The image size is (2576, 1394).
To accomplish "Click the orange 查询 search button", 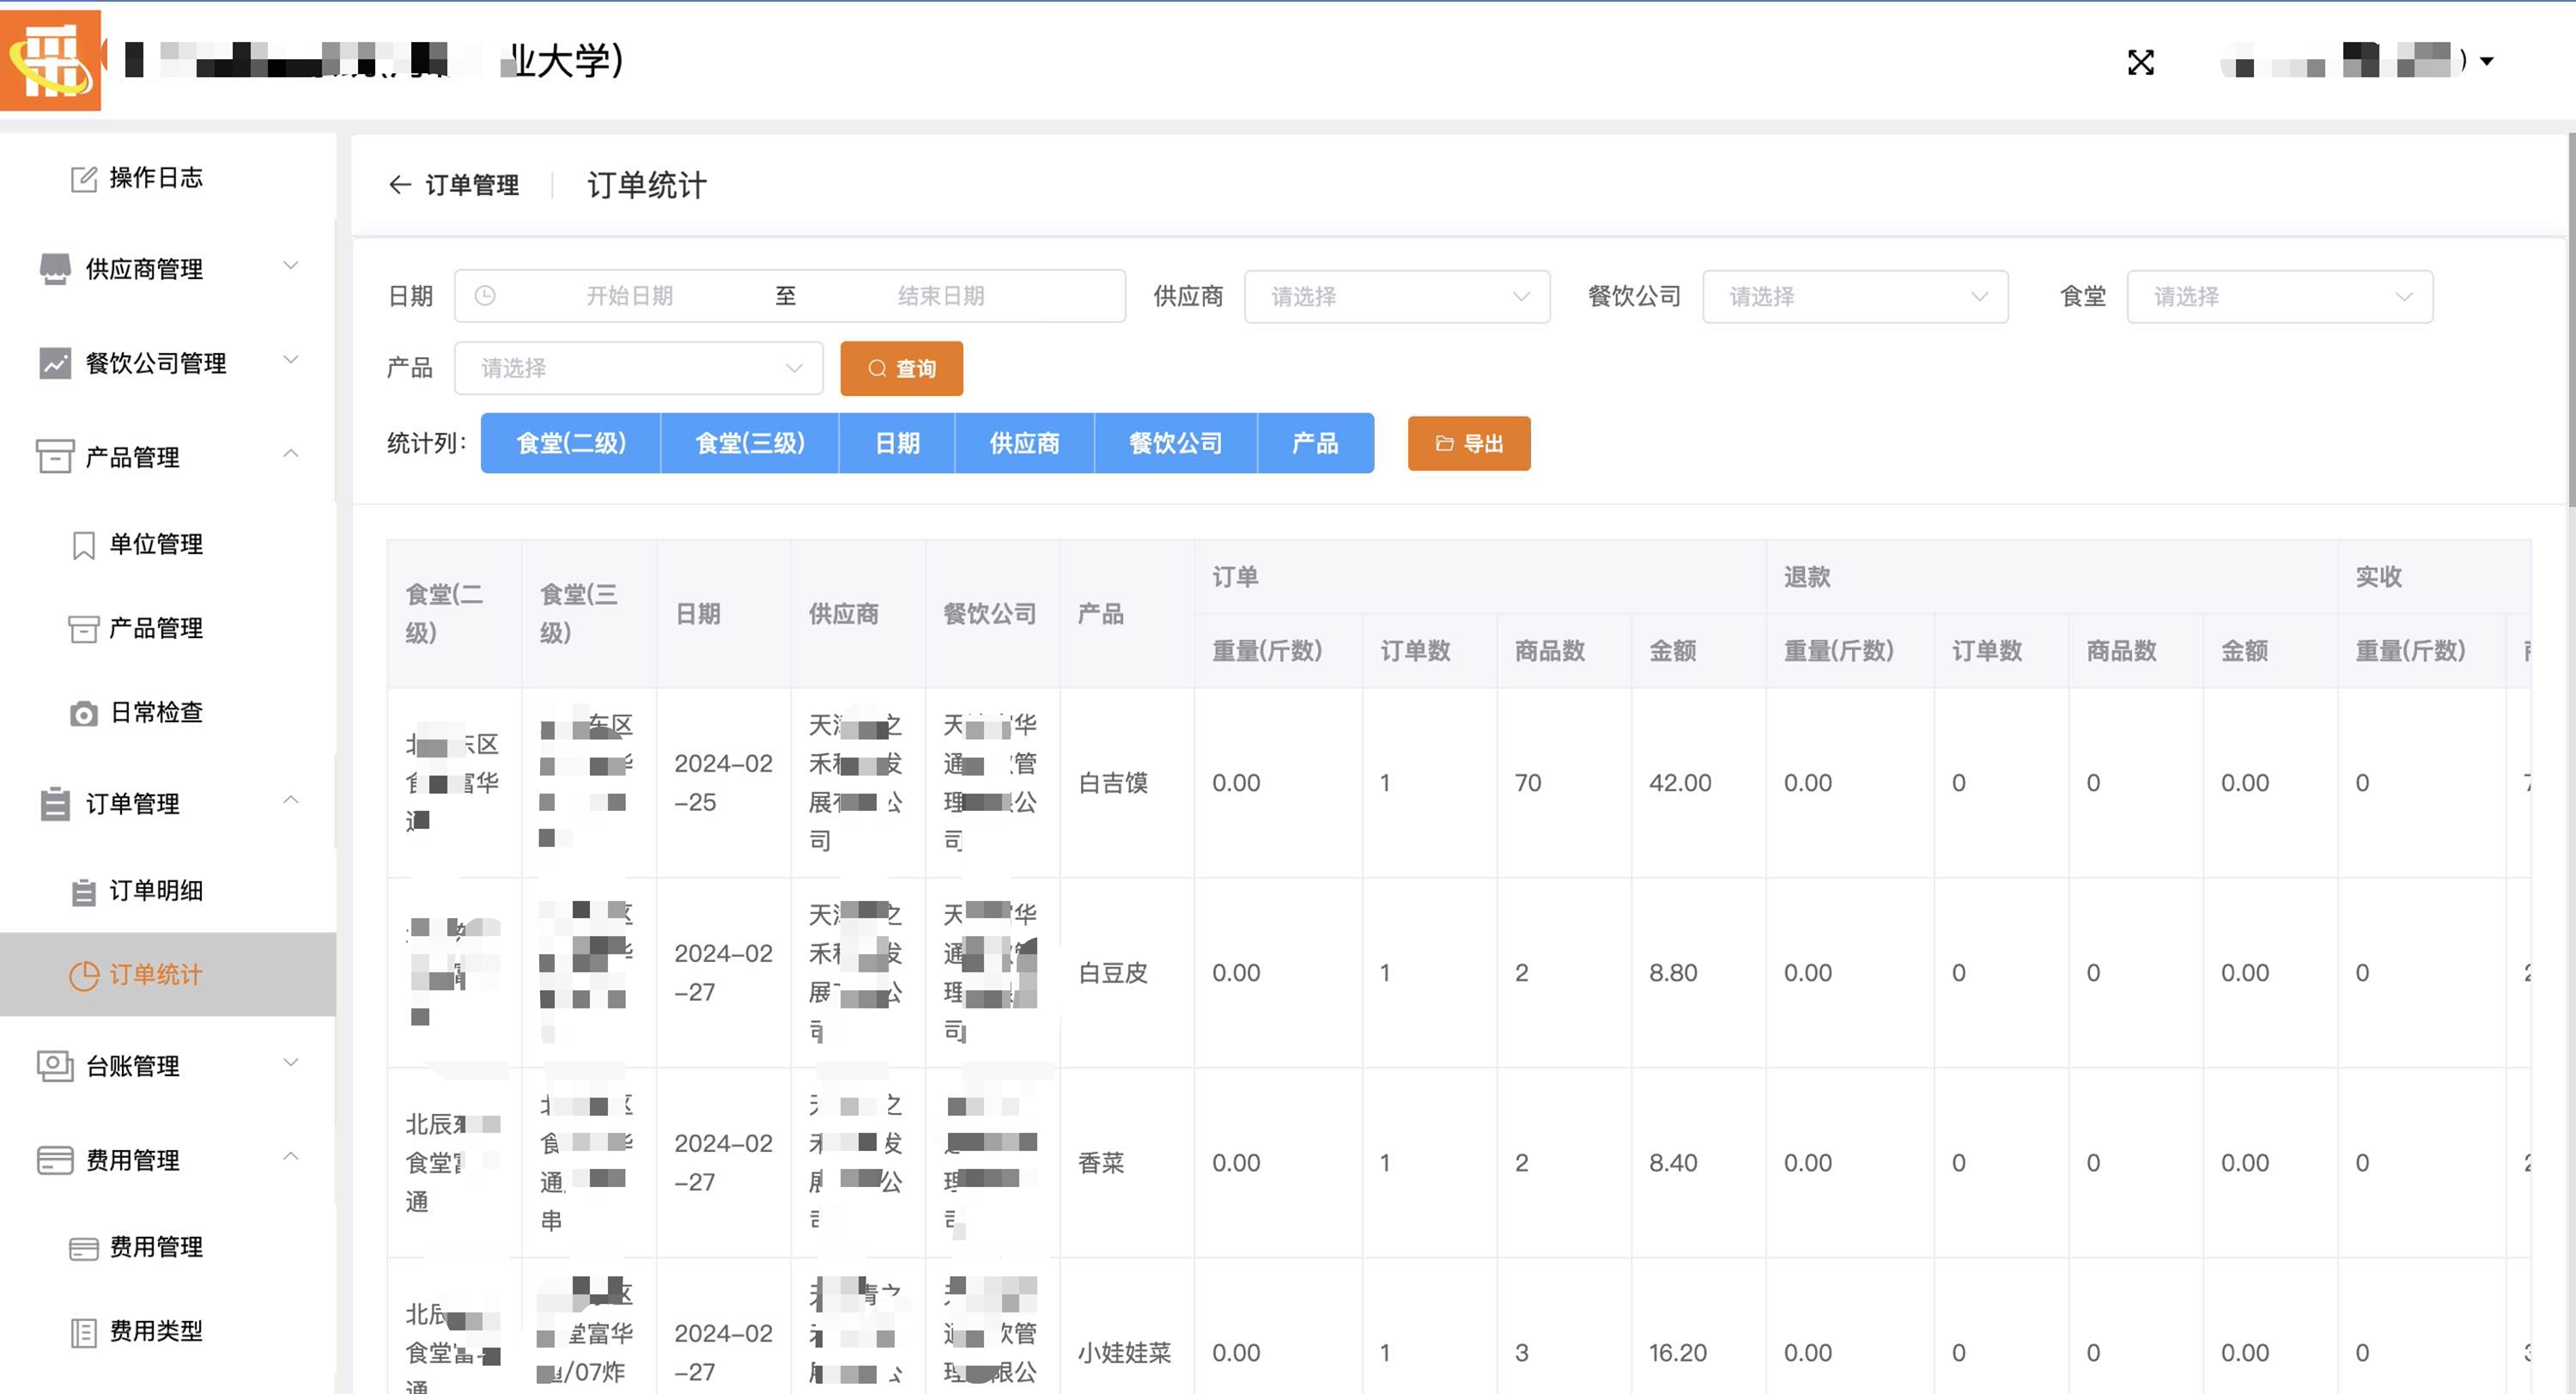I will [x=901, y=369].
